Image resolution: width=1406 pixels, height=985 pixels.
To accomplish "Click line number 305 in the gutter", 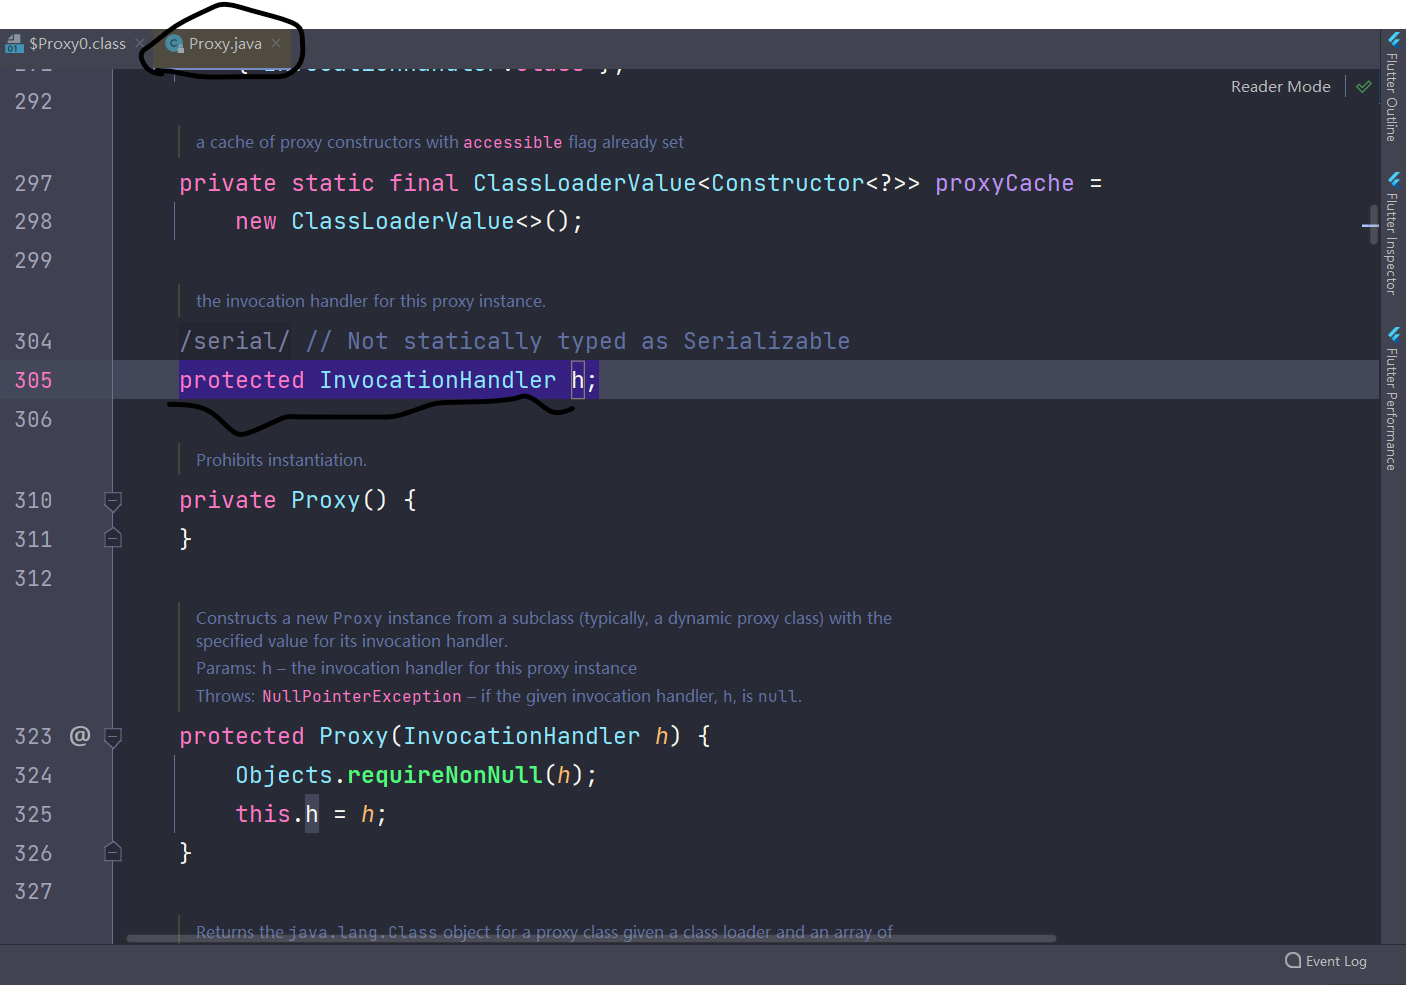I will (x=33, y=380).
